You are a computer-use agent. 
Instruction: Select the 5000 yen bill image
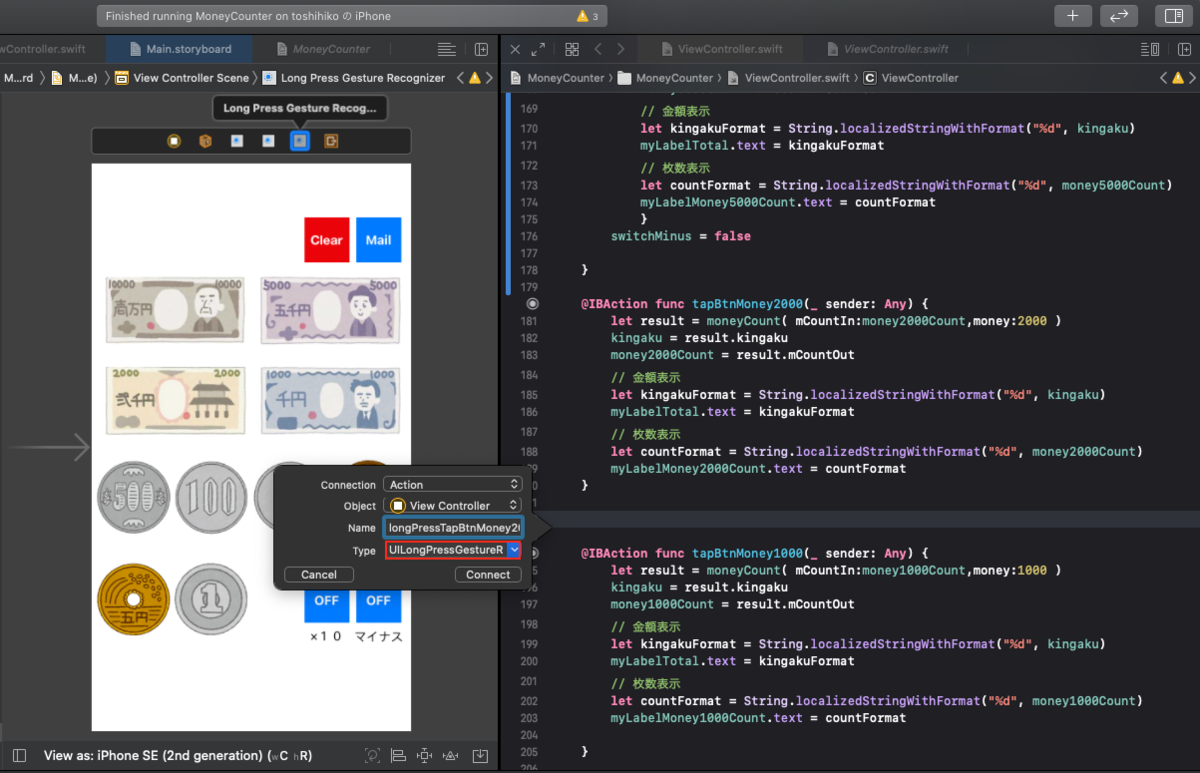[330, 310]
